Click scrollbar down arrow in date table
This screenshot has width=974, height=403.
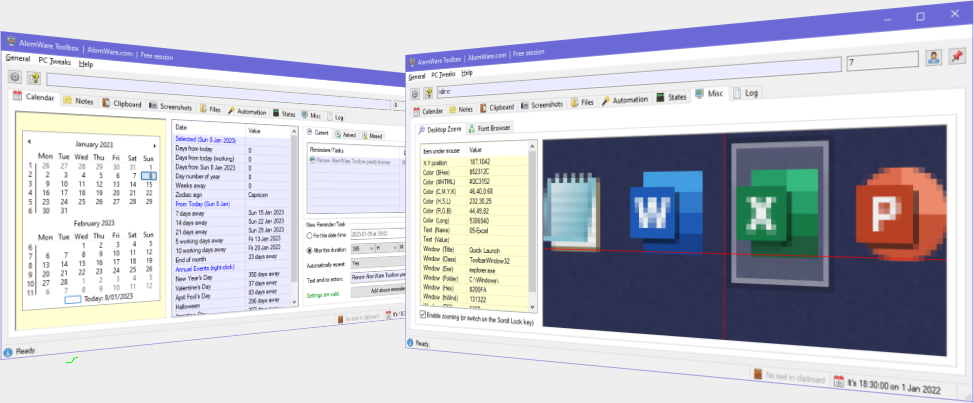tap(294, 301)
